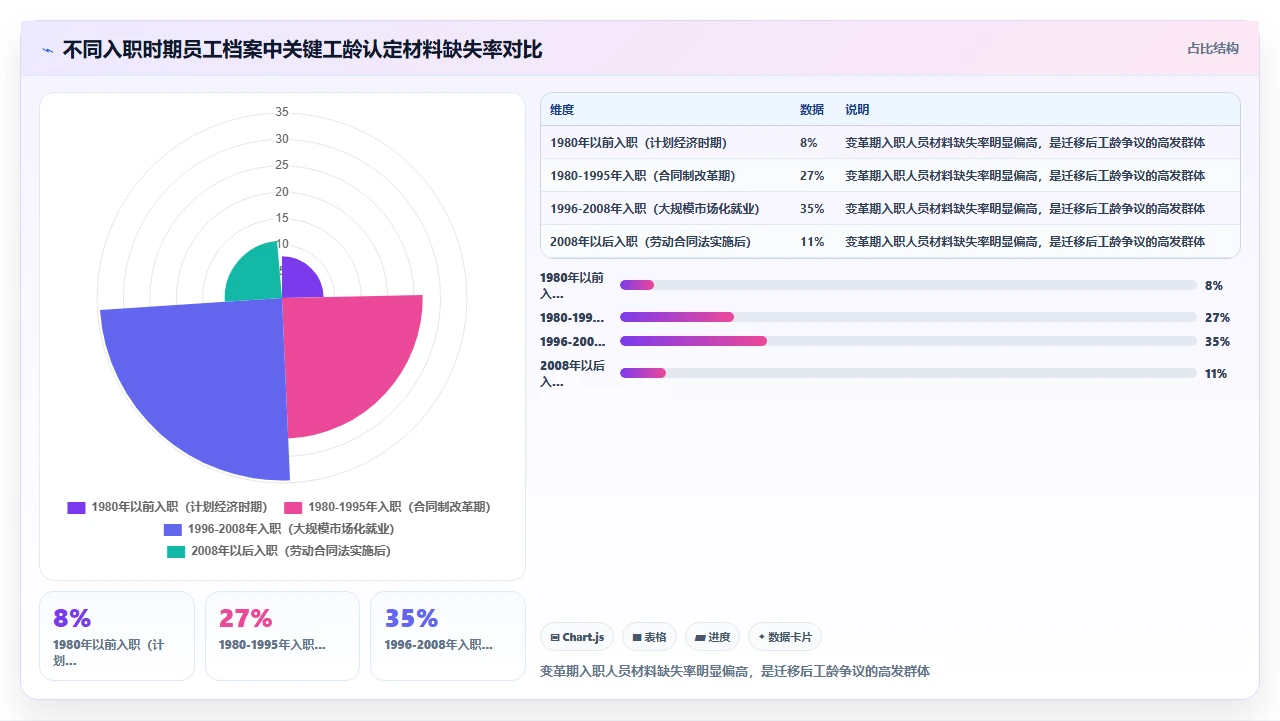Click the 进度 tag
The width and height of the screenshot is (1280, 721).
click(712, 637)
